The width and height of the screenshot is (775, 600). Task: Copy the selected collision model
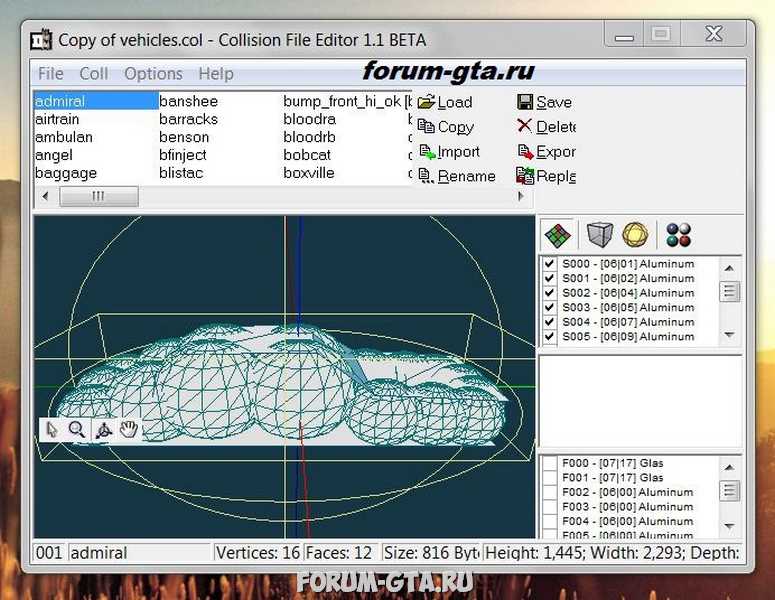coord(446,127)
